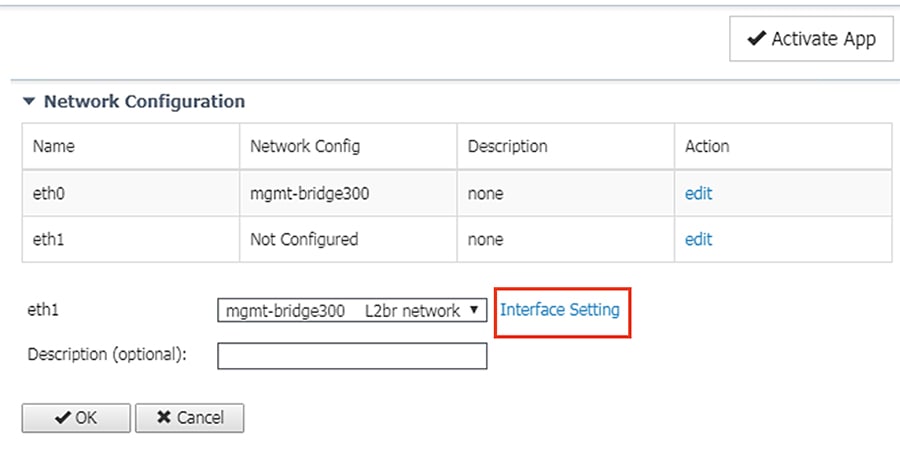Collapse the Network Configuration section triangle
This screenshot has height=452, width=900.
[x=29, y=102]
